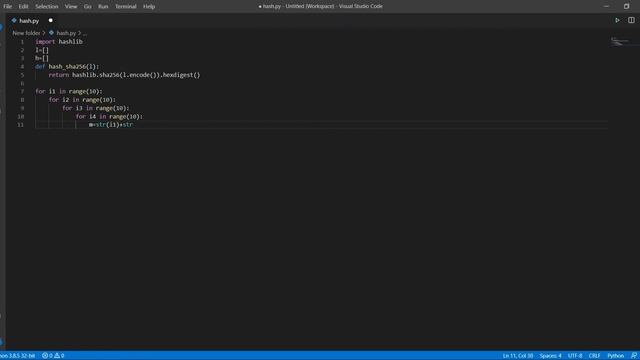Click 'for i4 in range(10):' line

[109, 116]
